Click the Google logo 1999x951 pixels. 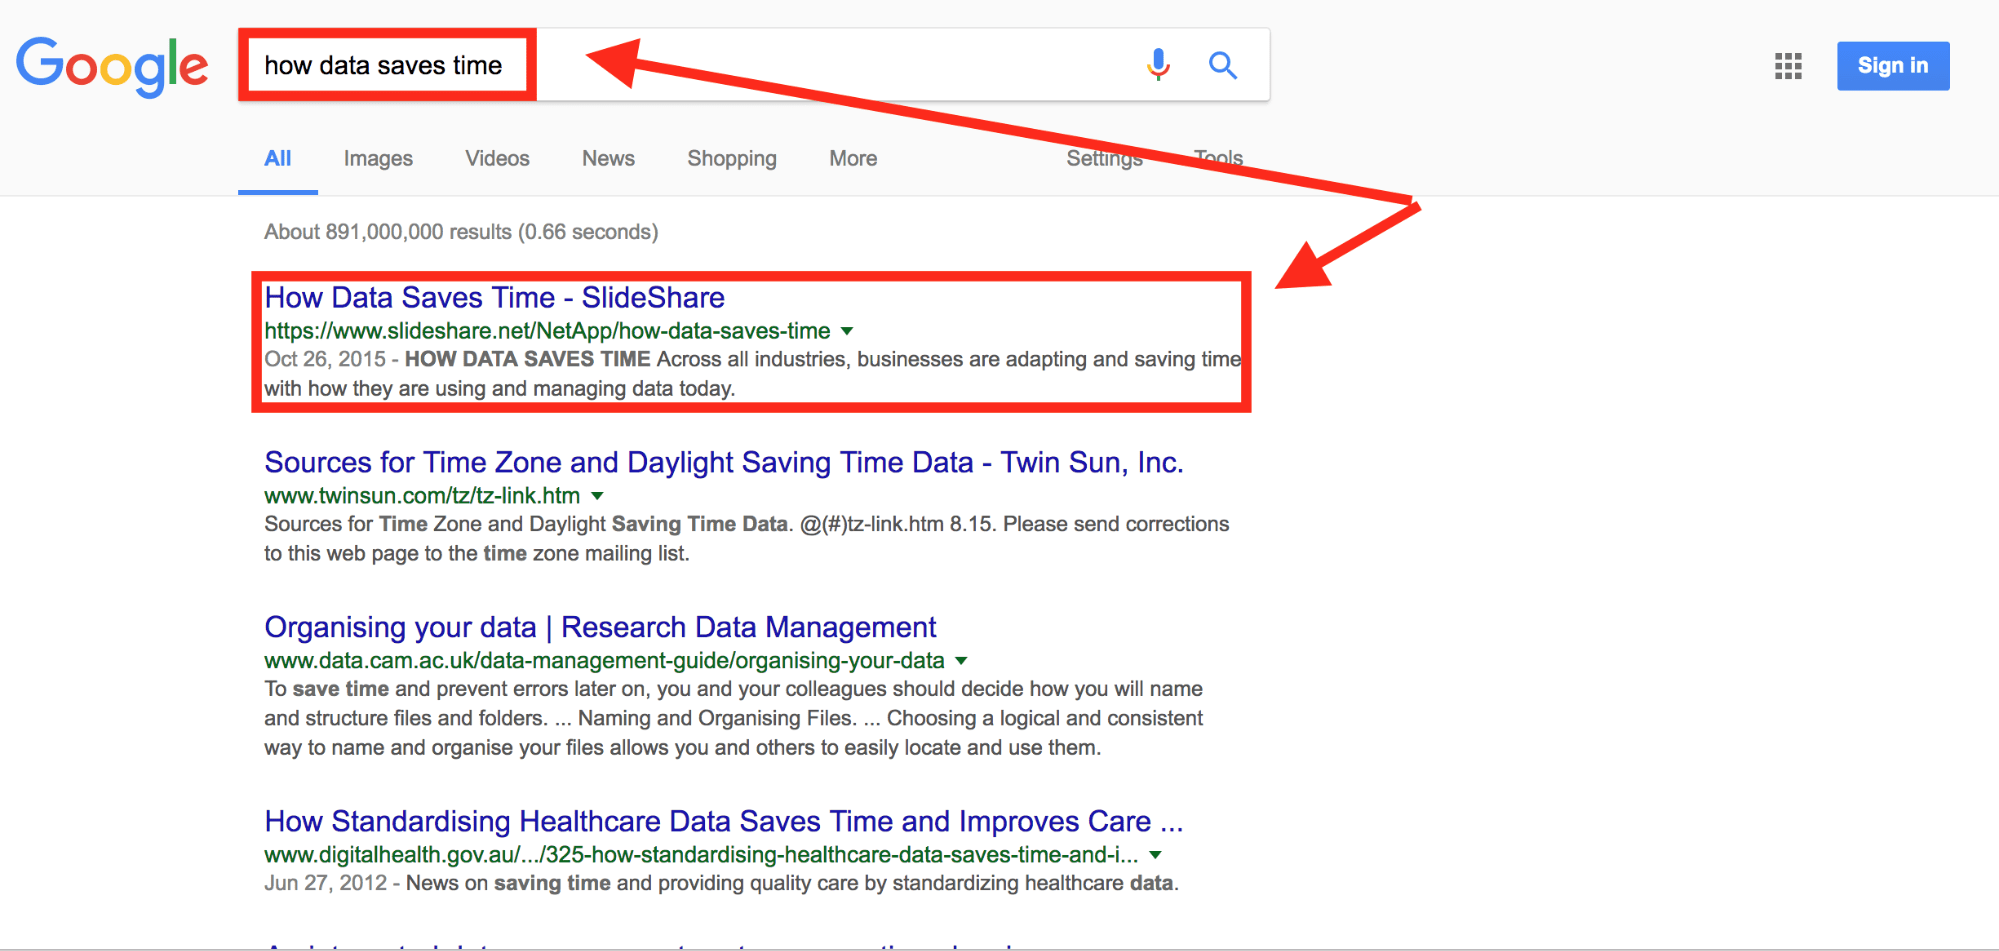112,66
